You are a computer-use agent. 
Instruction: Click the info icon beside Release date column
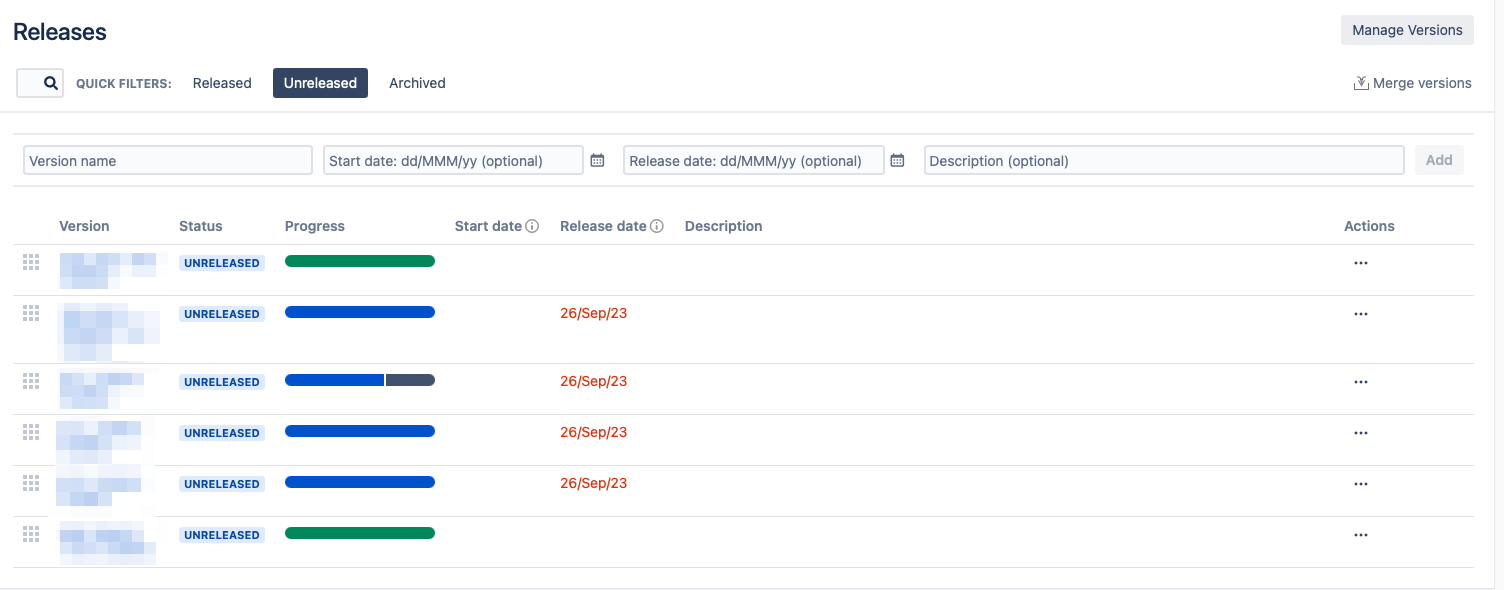(657, 225)
